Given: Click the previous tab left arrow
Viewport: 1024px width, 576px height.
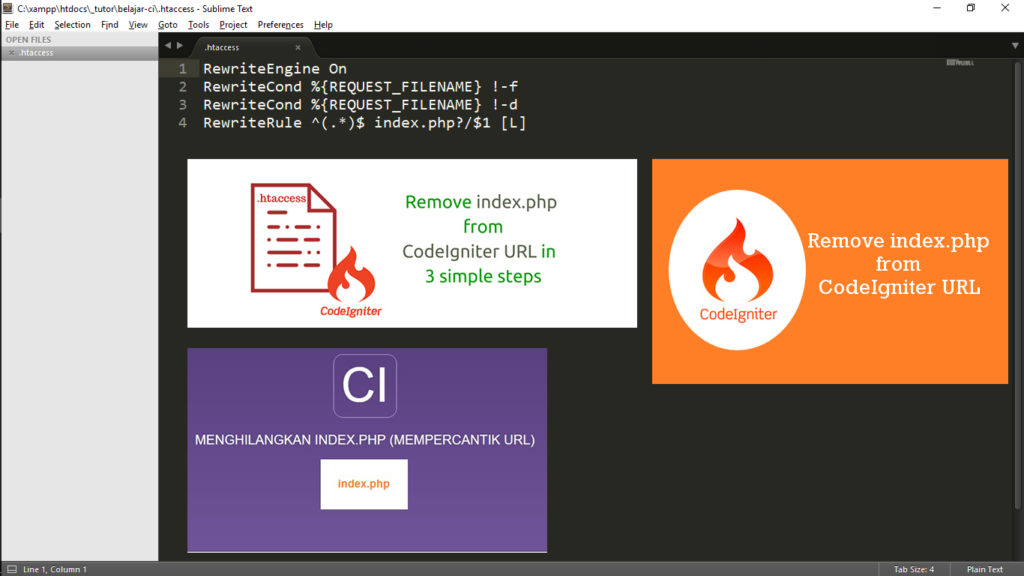Looking at the screenshot, I should [168, 46].
